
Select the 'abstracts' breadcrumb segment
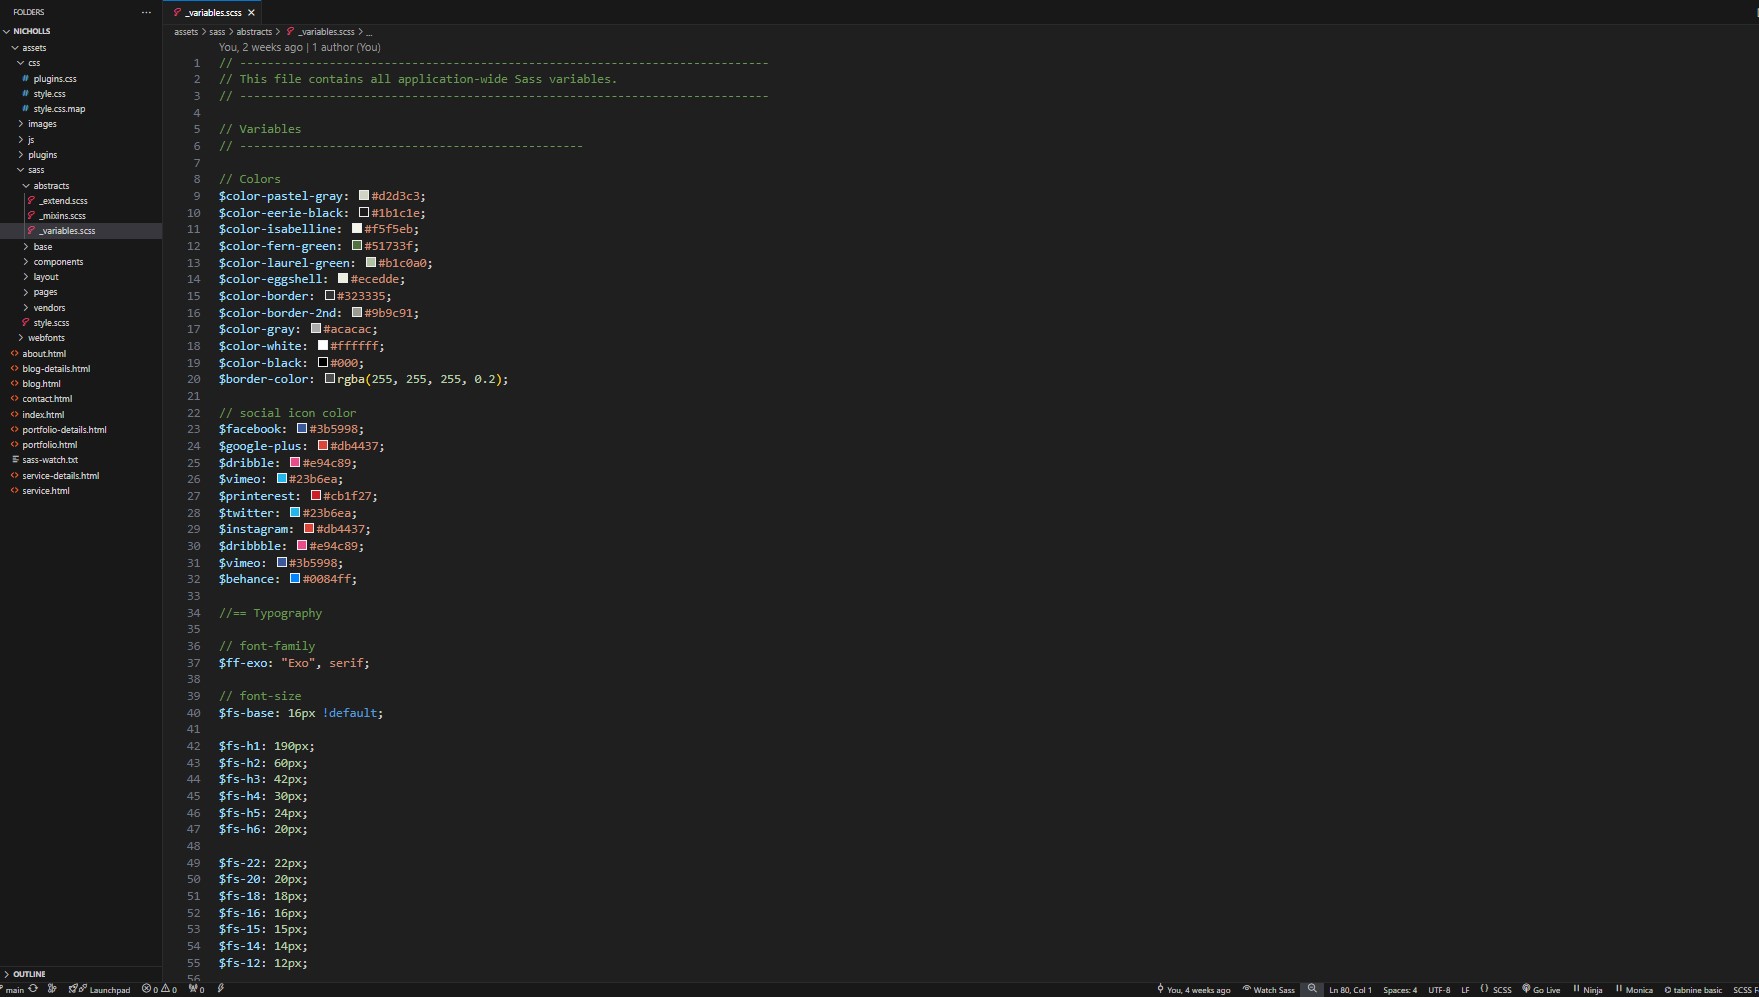pos(254,32)
